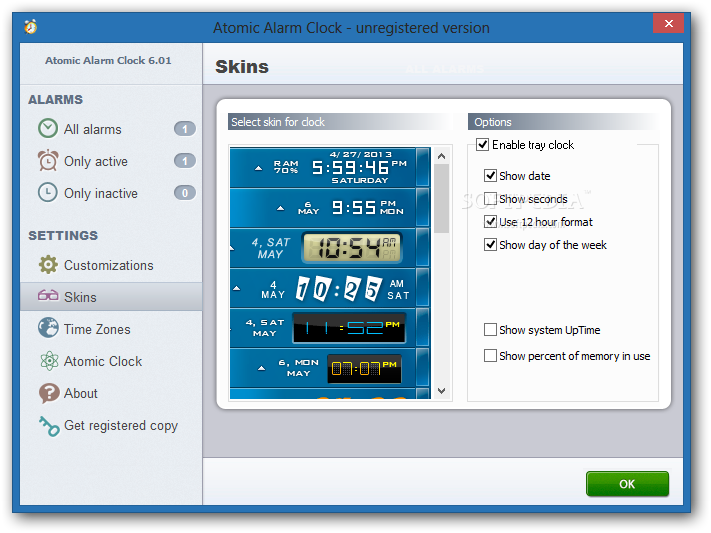Viewport: 711px width, 533px height.
Task: Click the Atomic Alarm Clock 6.01 label
Action: (108, 60)
